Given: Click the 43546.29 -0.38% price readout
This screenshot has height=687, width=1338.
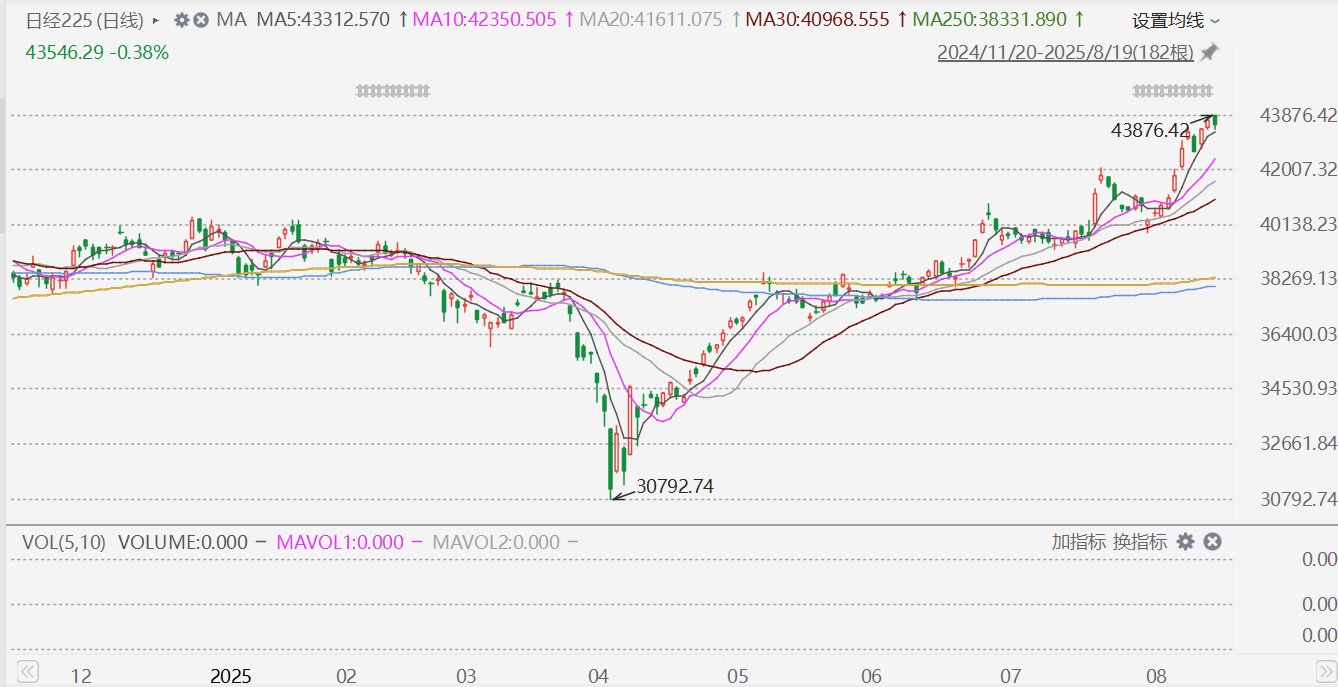Looking at the screenshot, I should pos(97,52).
